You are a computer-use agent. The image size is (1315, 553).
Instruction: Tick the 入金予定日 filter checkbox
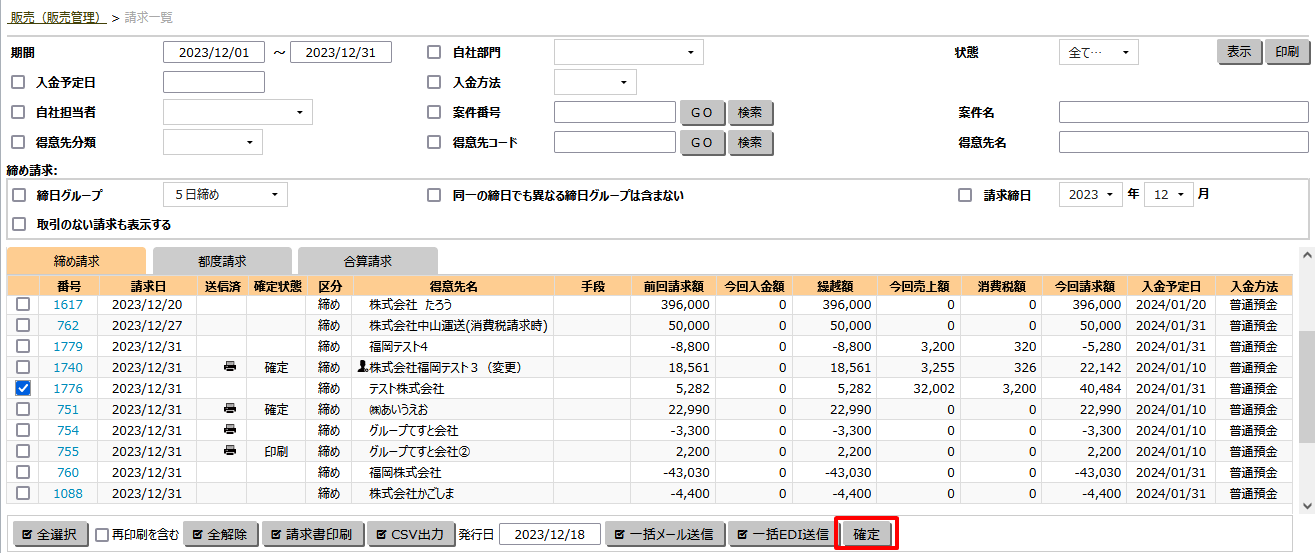18,82
